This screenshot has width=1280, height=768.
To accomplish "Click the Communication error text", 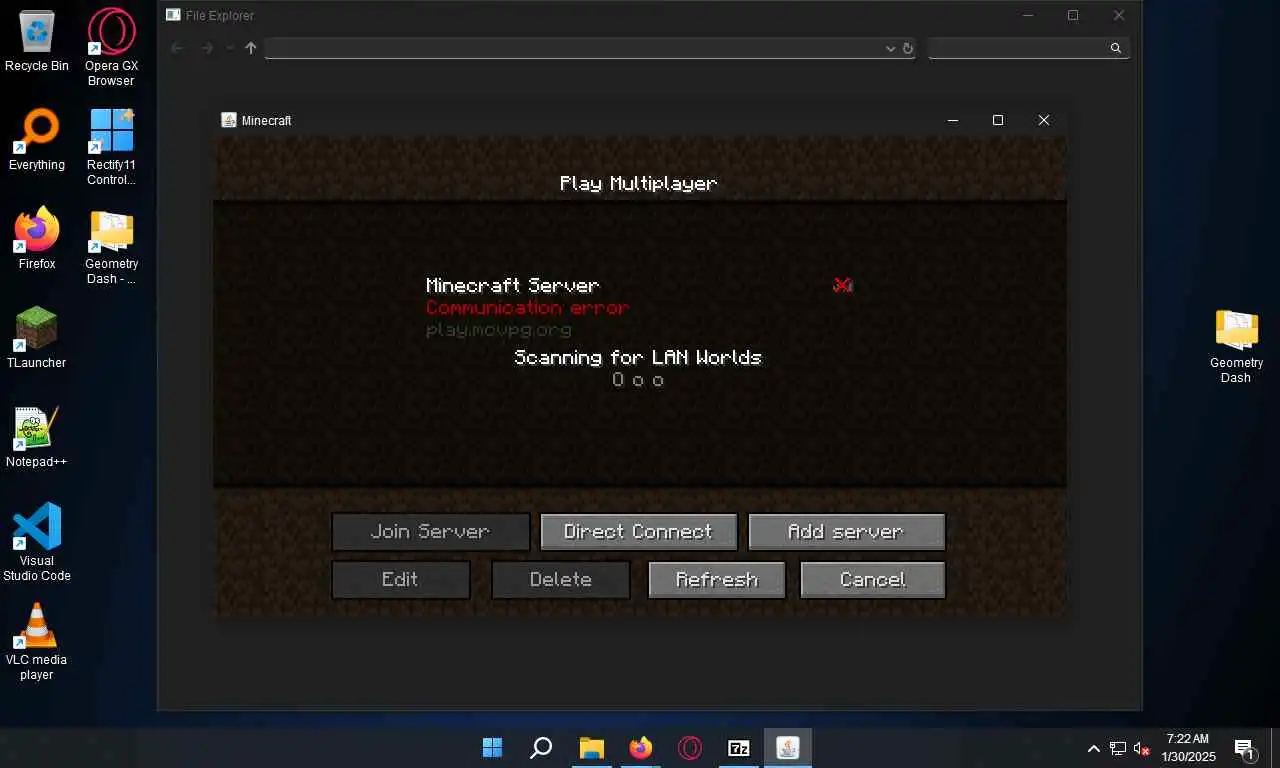I will coord(527,308).
